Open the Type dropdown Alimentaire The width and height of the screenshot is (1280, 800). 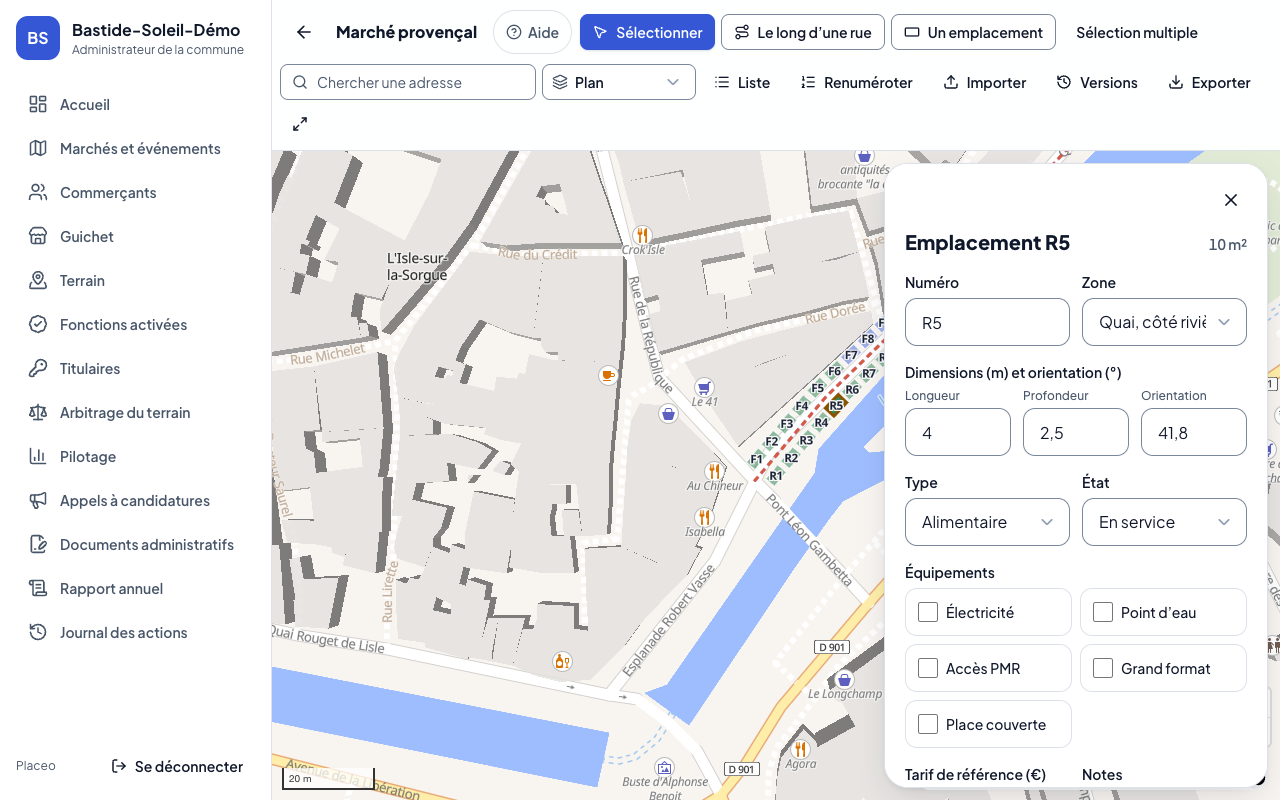[987, 522]
